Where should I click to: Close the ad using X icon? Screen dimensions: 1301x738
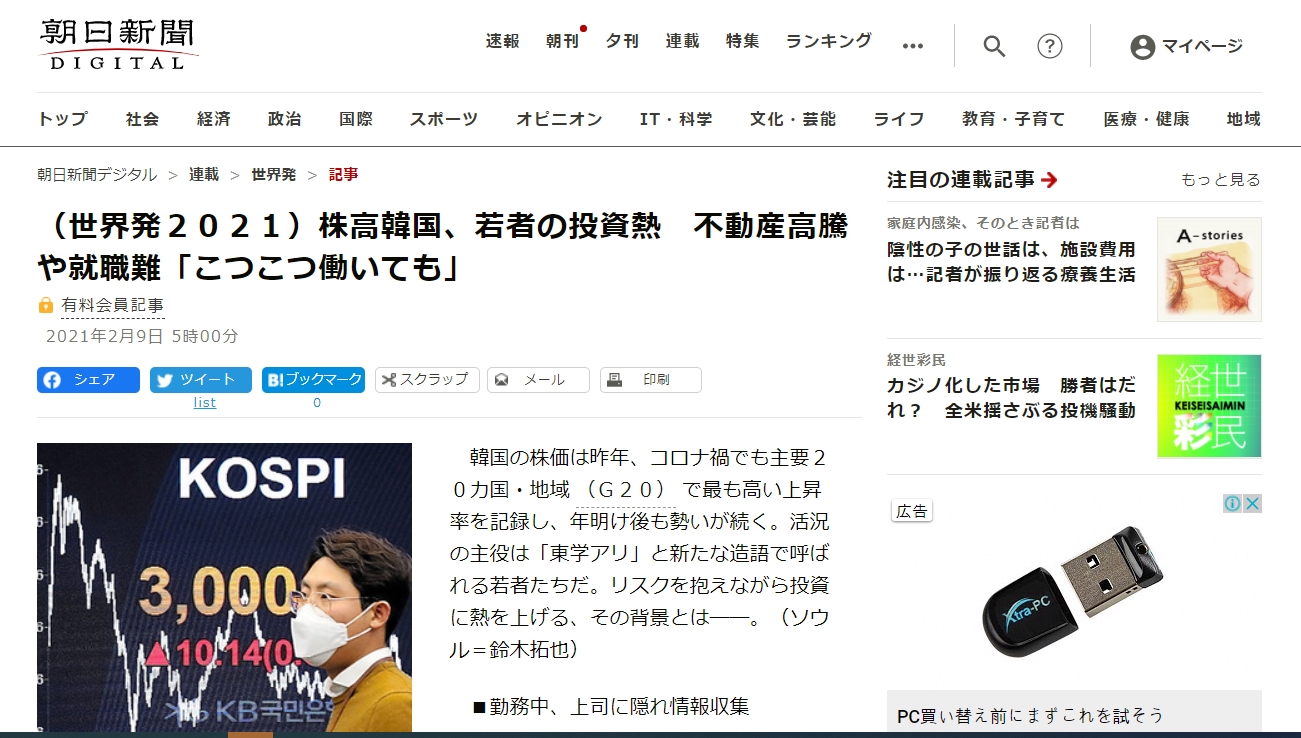coord(1252,503)
